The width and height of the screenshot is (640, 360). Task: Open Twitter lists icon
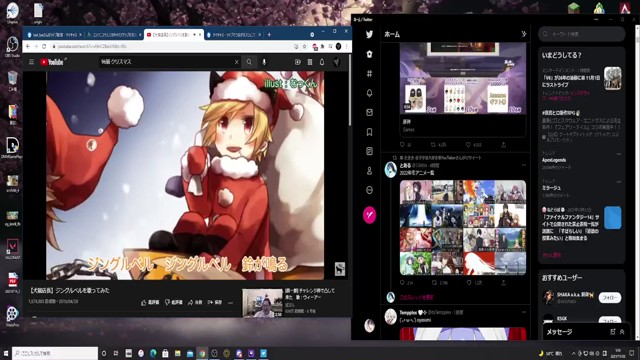tap(369, 151)
